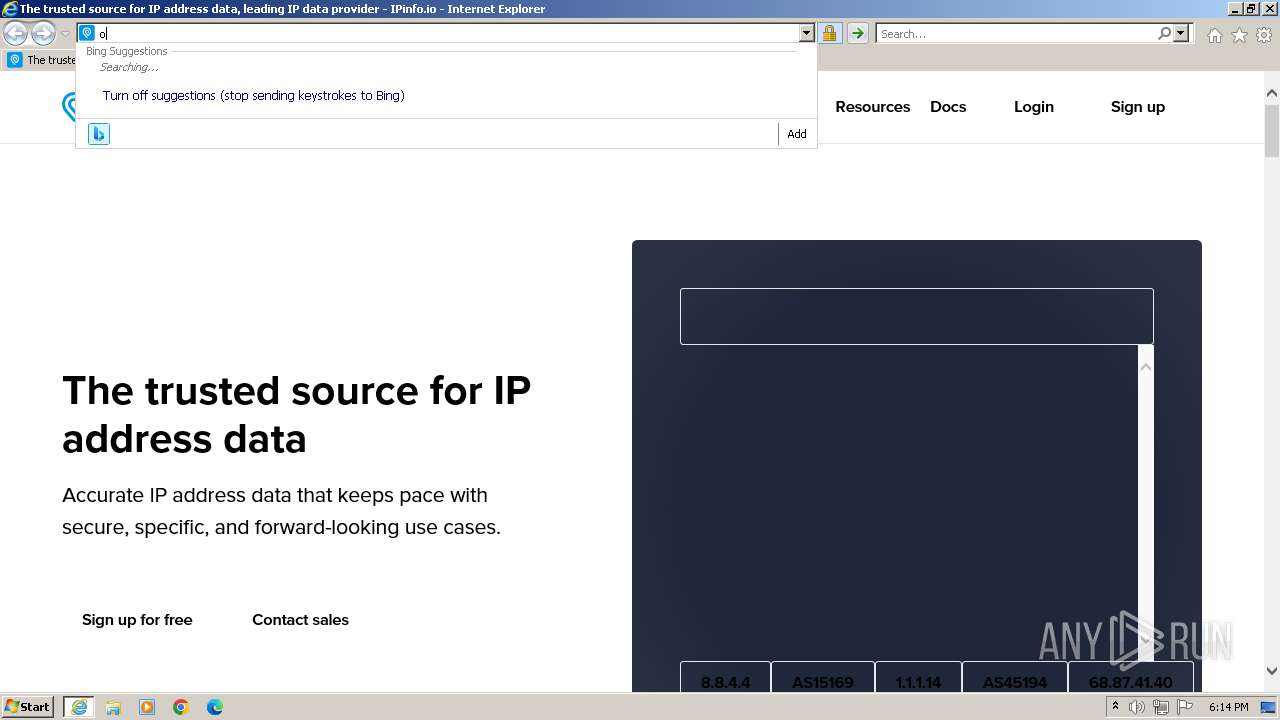1280x720 pixels.
Task: Click the page scrollbar down arrow
Action: point(1271,672)
